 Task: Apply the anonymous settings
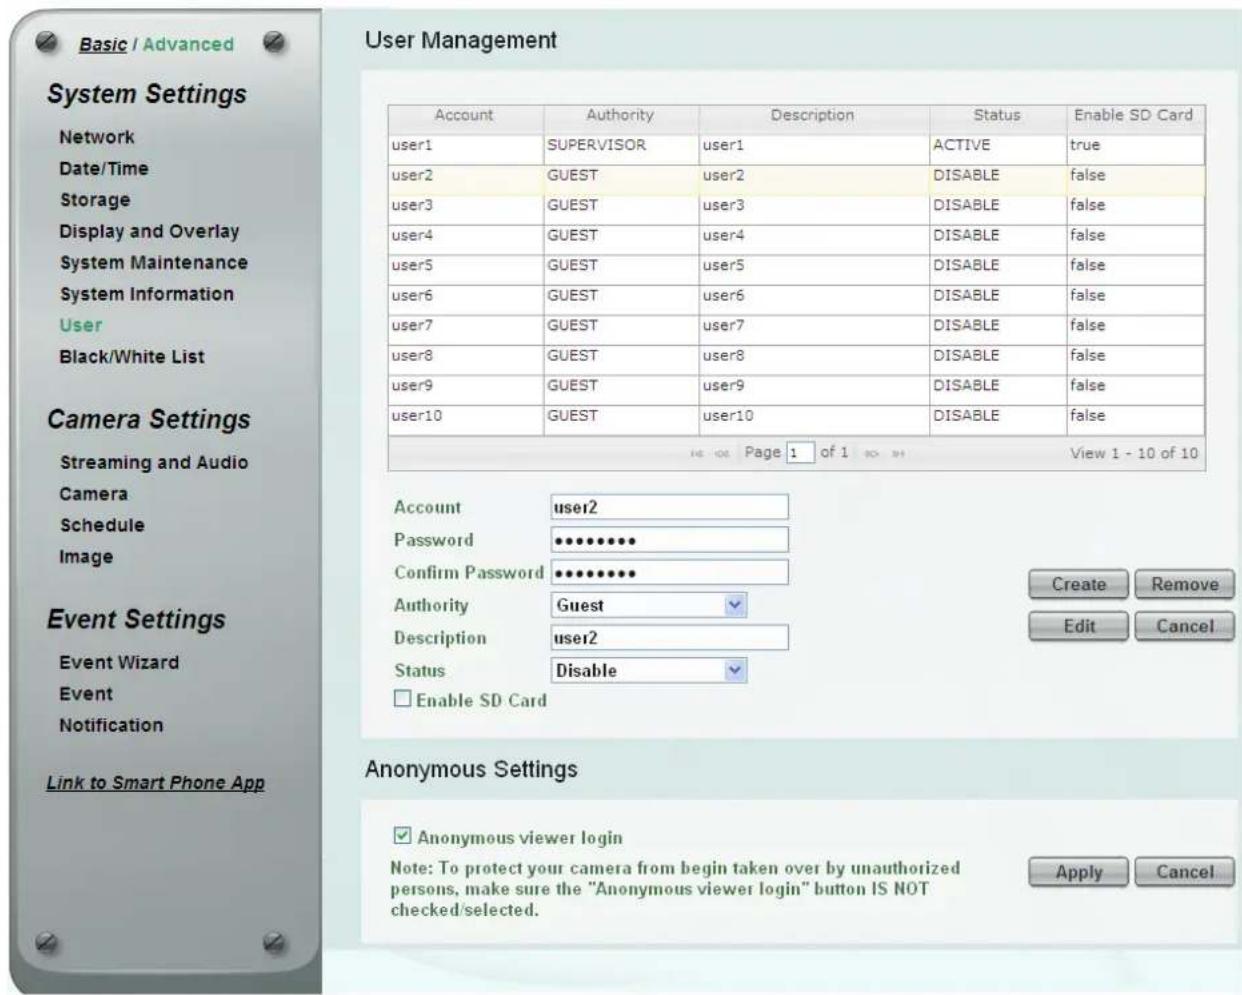click(1079, 872)
